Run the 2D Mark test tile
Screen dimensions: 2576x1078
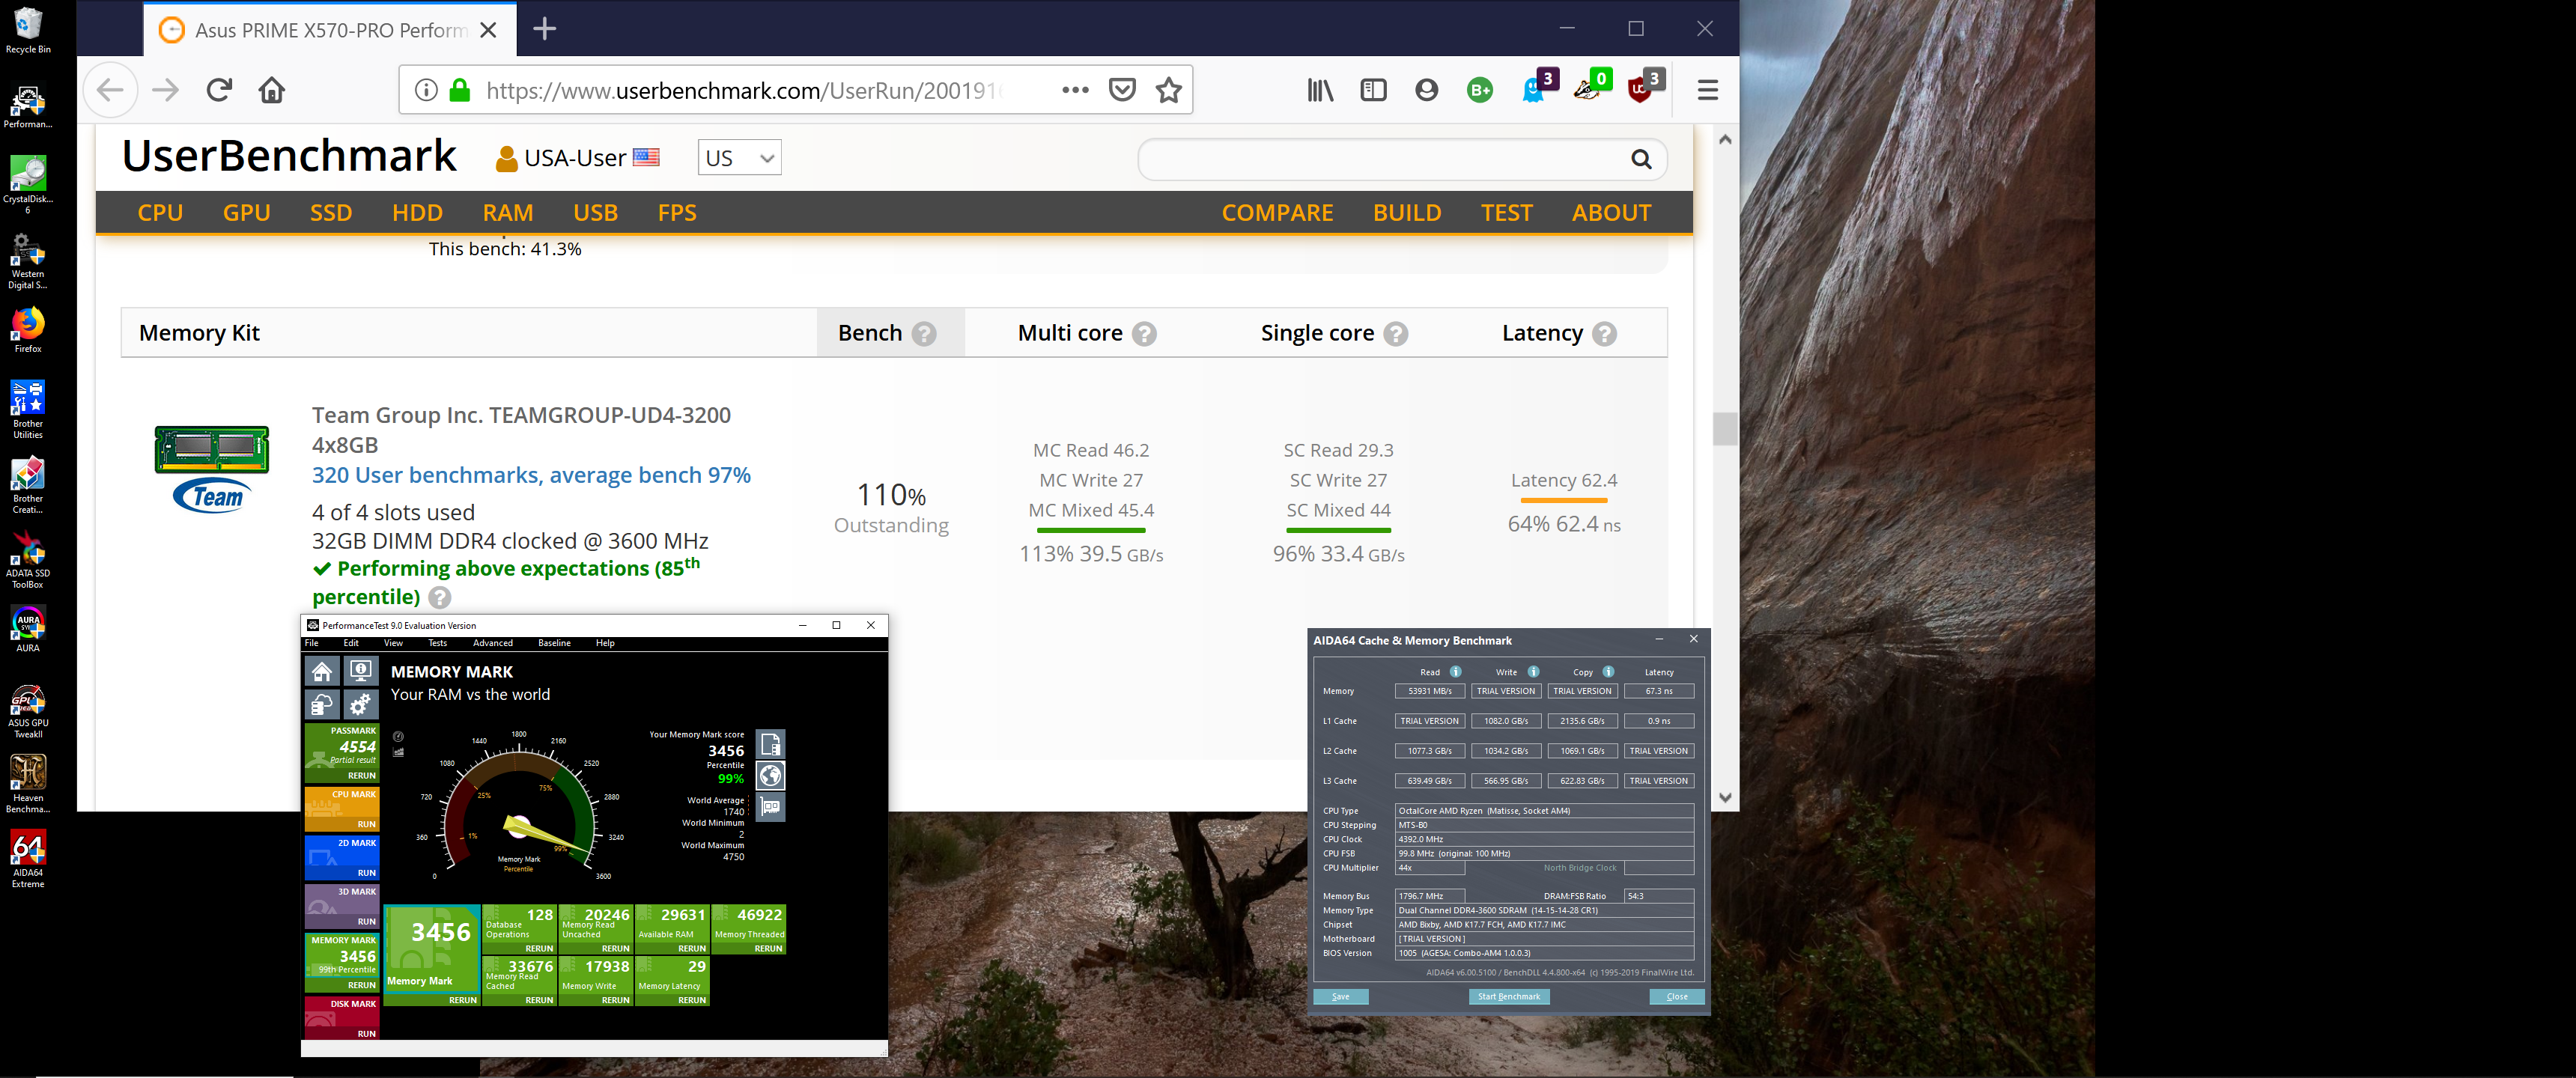pyautogui.click(x=342, y=858)
